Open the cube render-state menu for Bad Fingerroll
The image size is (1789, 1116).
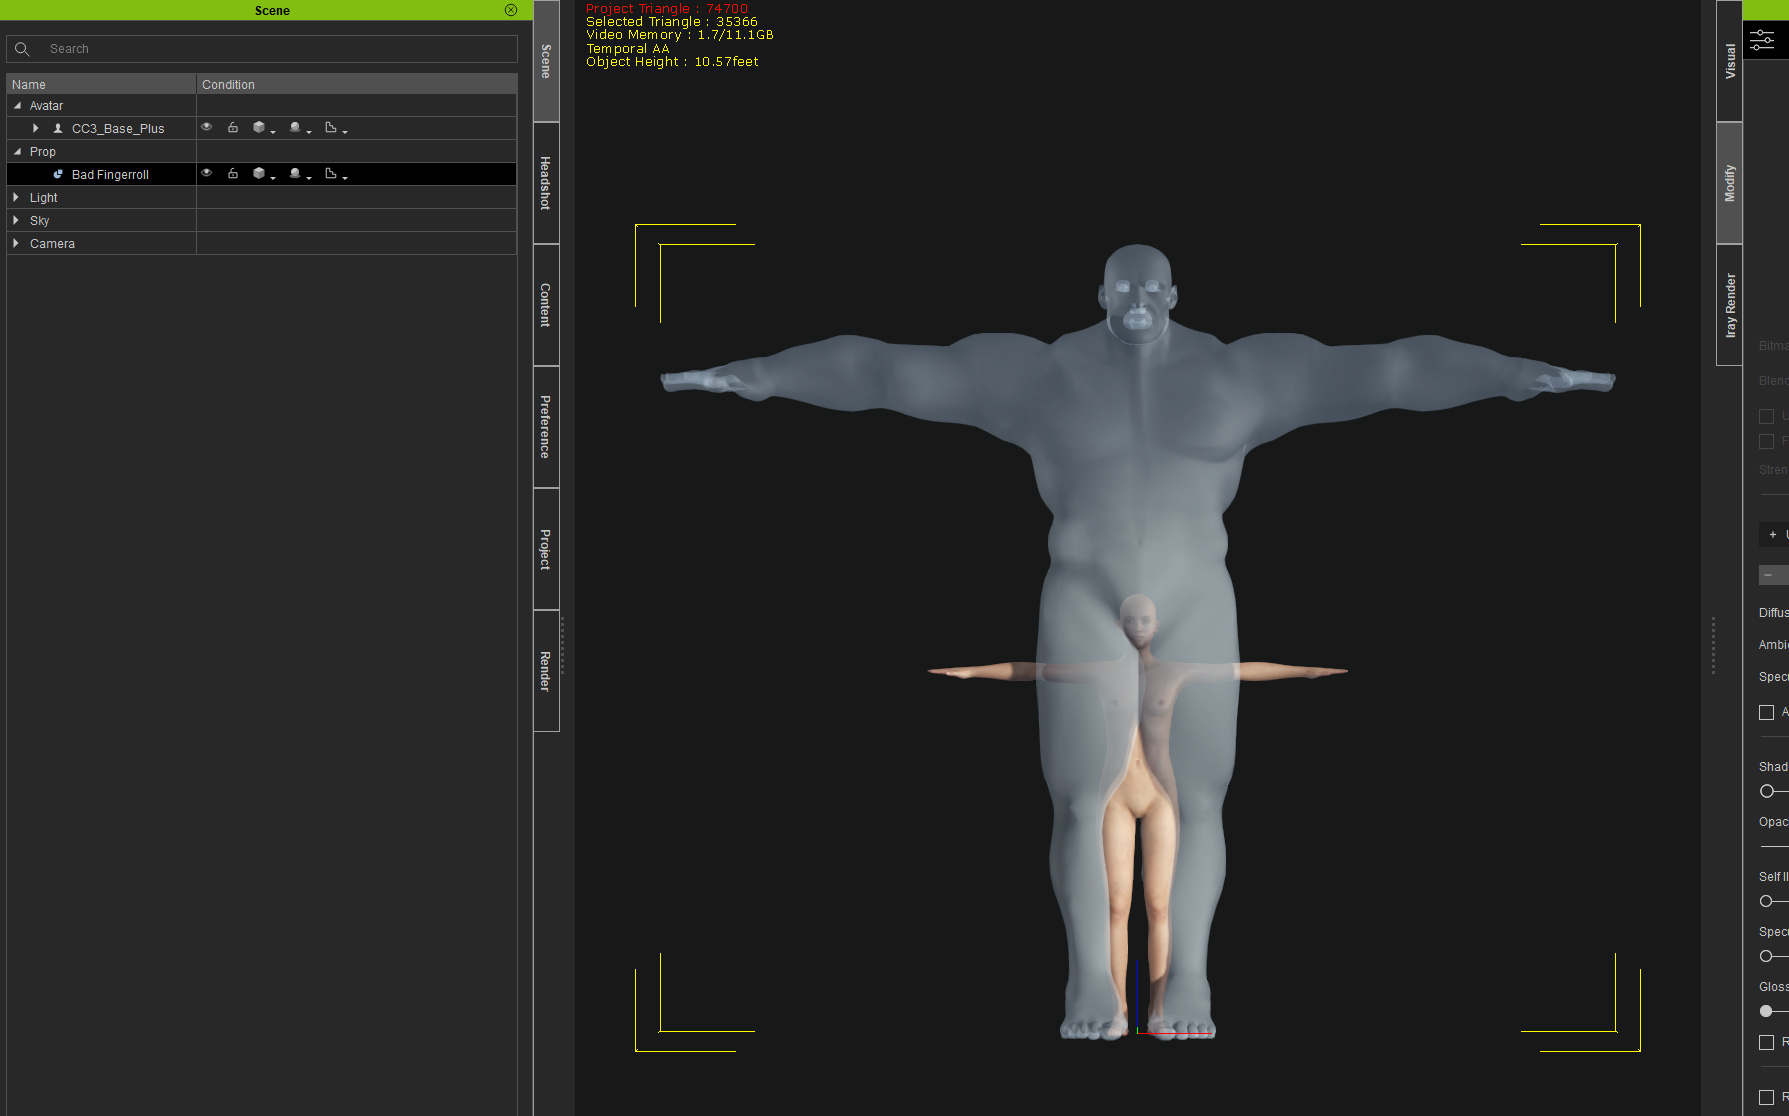click(x=263, y=174)
